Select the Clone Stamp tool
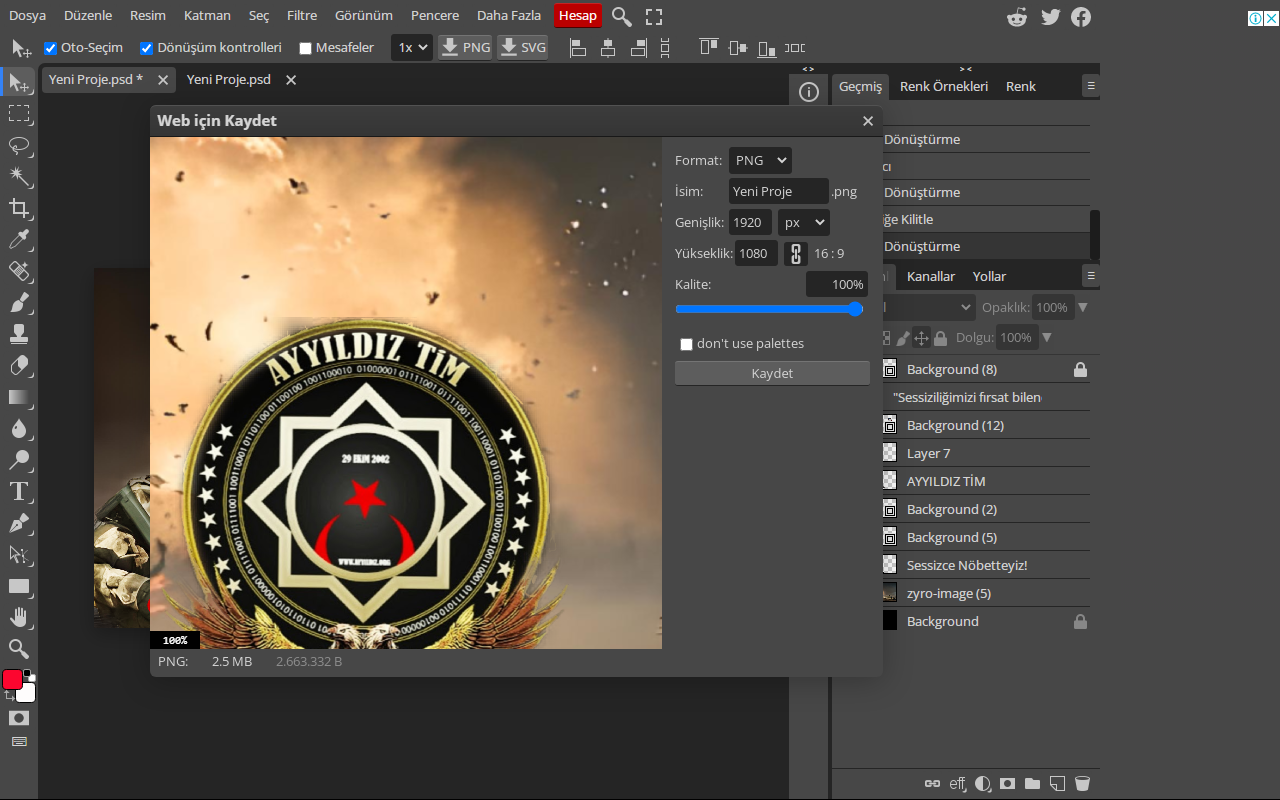Image resolution: width=1280 pixels, height=800 pixels. pyautogui.click(x=19, y=334)
